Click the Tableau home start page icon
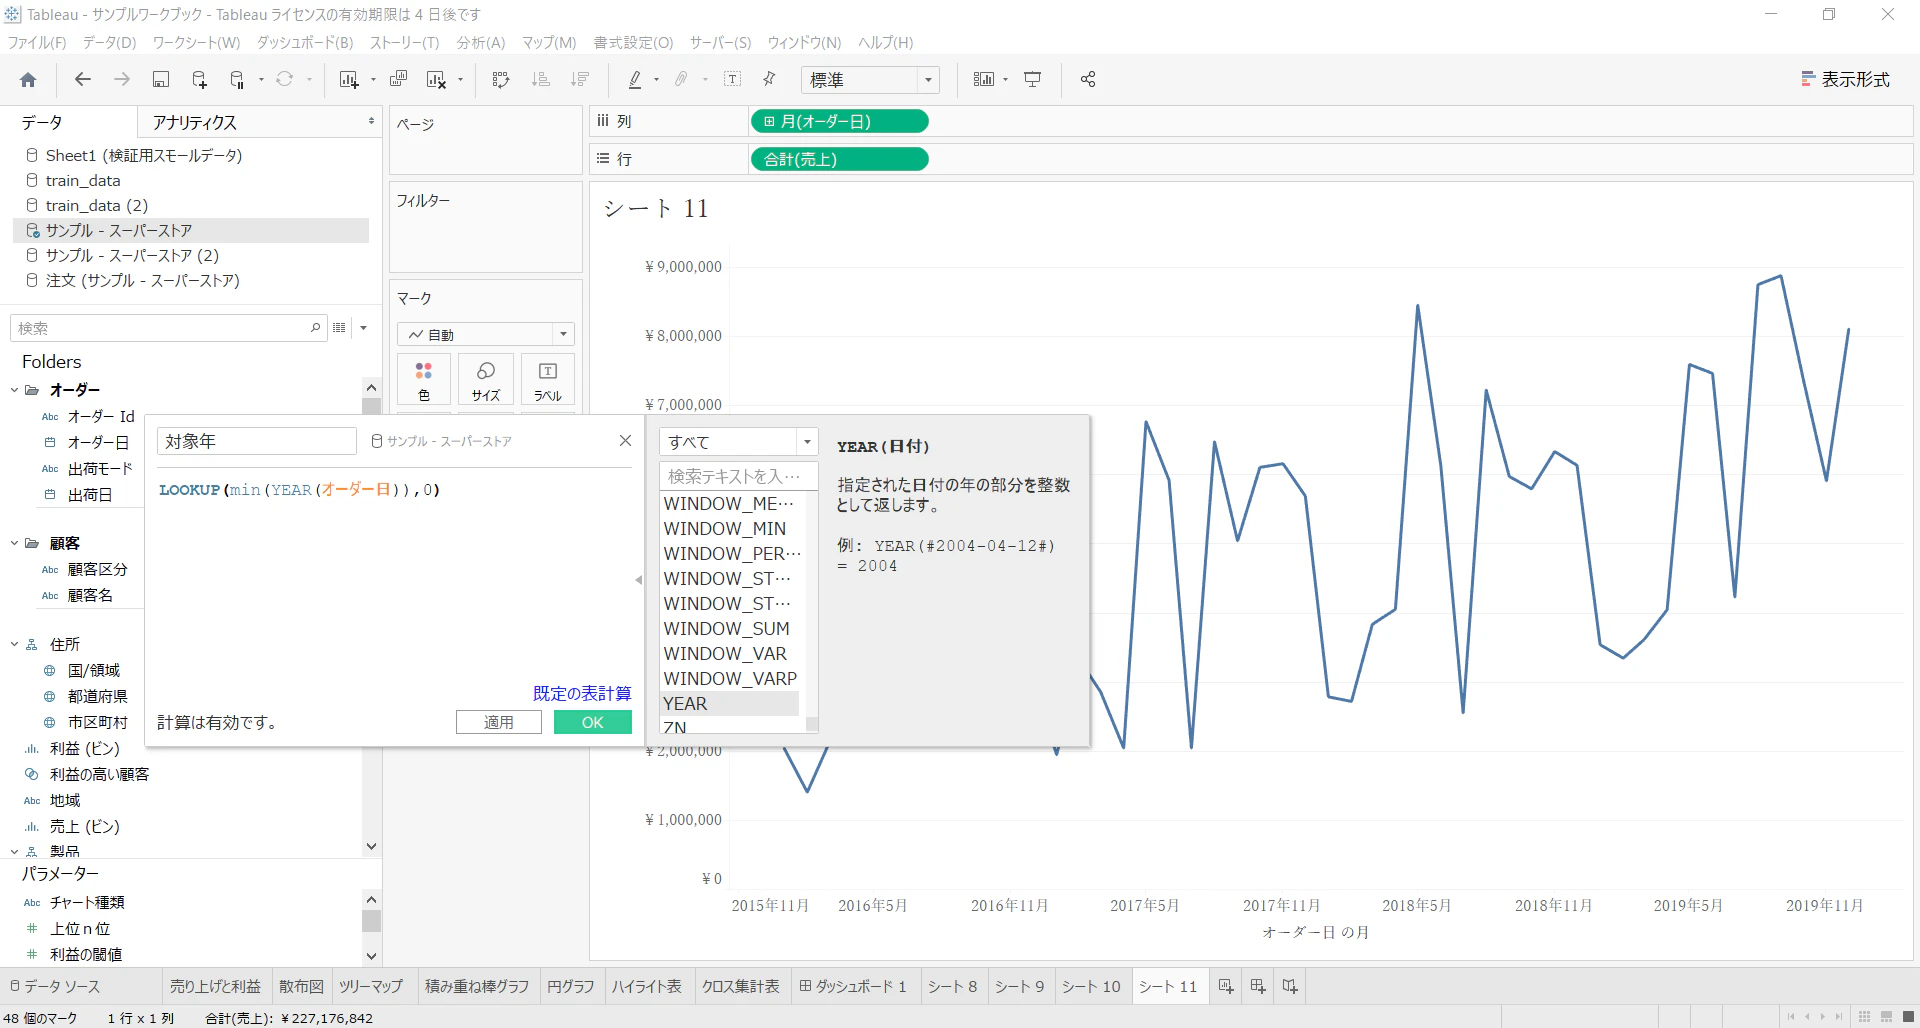 coord(28,80)
